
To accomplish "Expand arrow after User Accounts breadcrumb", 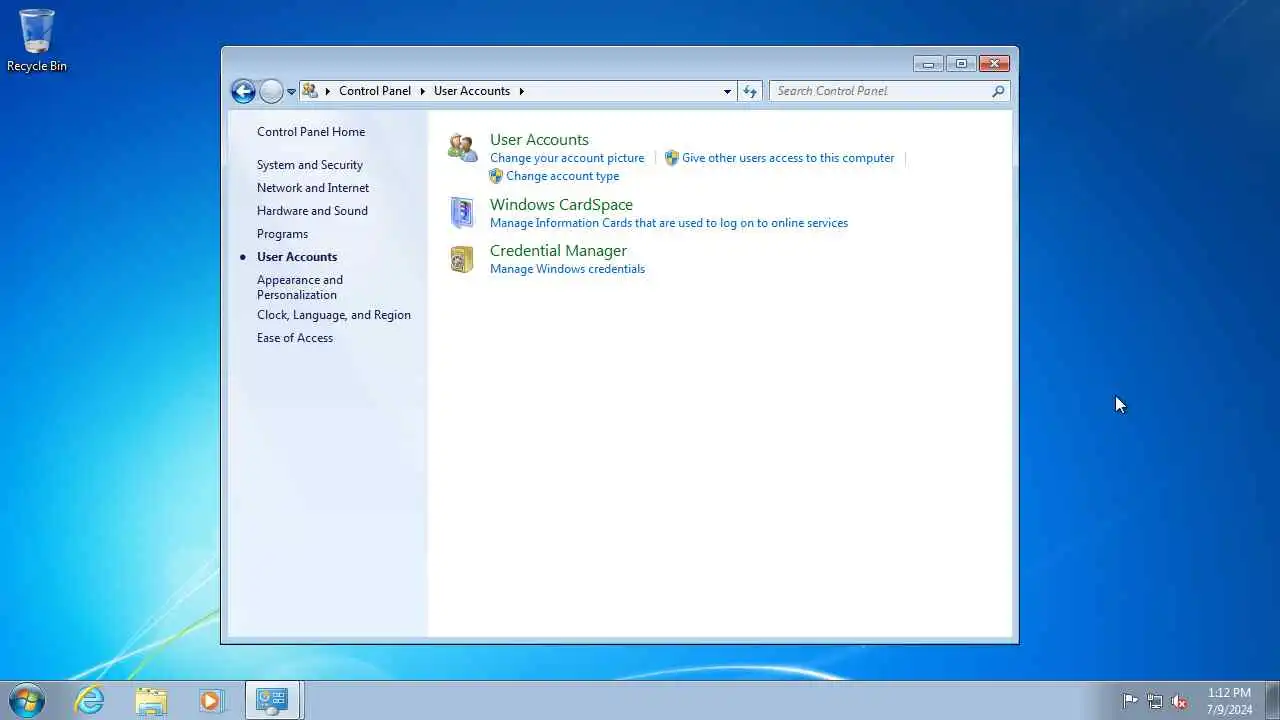I will click(521, 91).
